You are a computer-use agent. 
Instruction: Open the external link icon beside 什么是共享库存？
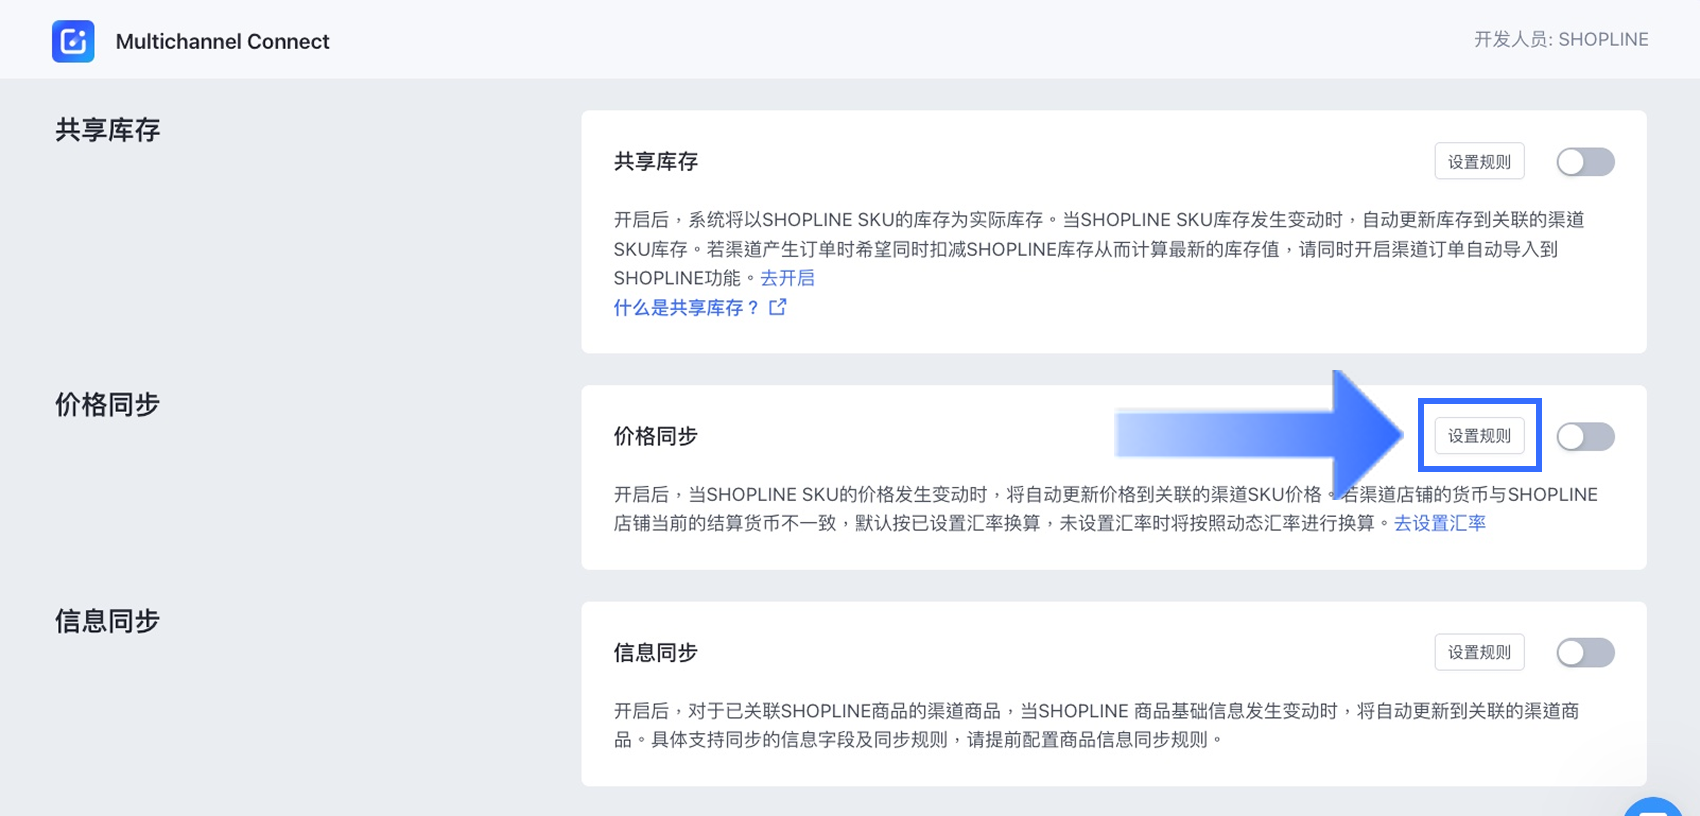click(778, 307)
